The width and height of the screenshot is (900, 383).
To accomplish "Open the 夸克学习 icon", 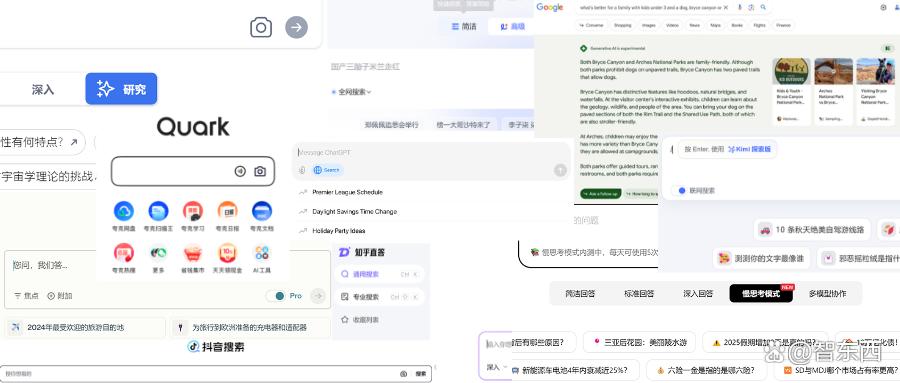I will click(x=192, y=211).
